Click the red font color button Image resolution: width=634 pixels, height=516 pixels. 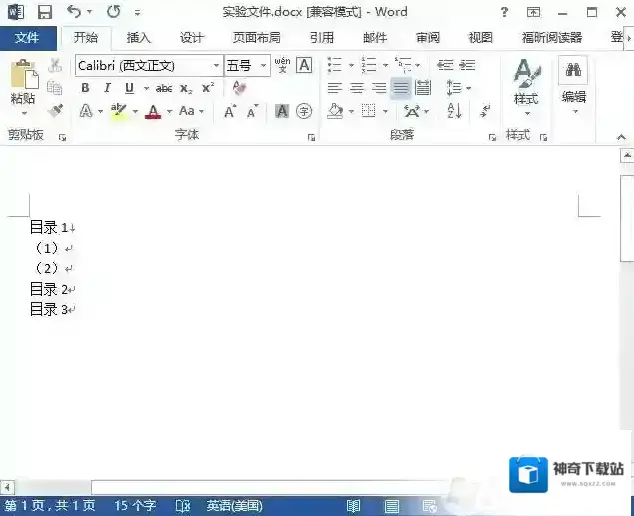[x=153, y=111]
